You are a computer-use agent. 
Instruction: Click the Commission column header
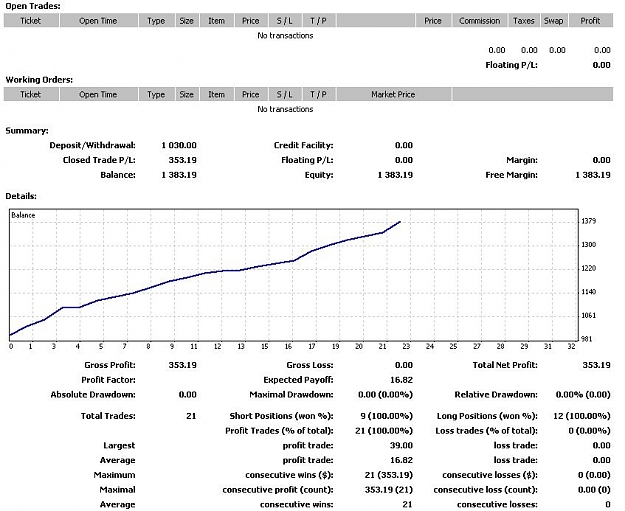click(480, 21)
